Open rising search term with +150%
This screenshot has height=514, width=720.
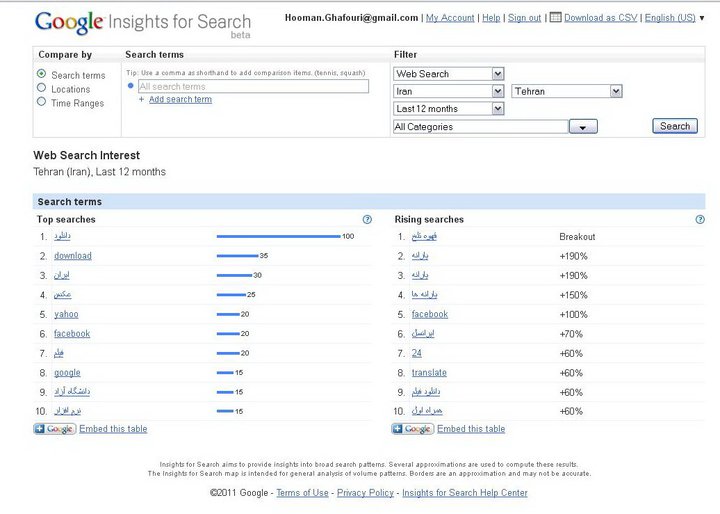[424, 294]
